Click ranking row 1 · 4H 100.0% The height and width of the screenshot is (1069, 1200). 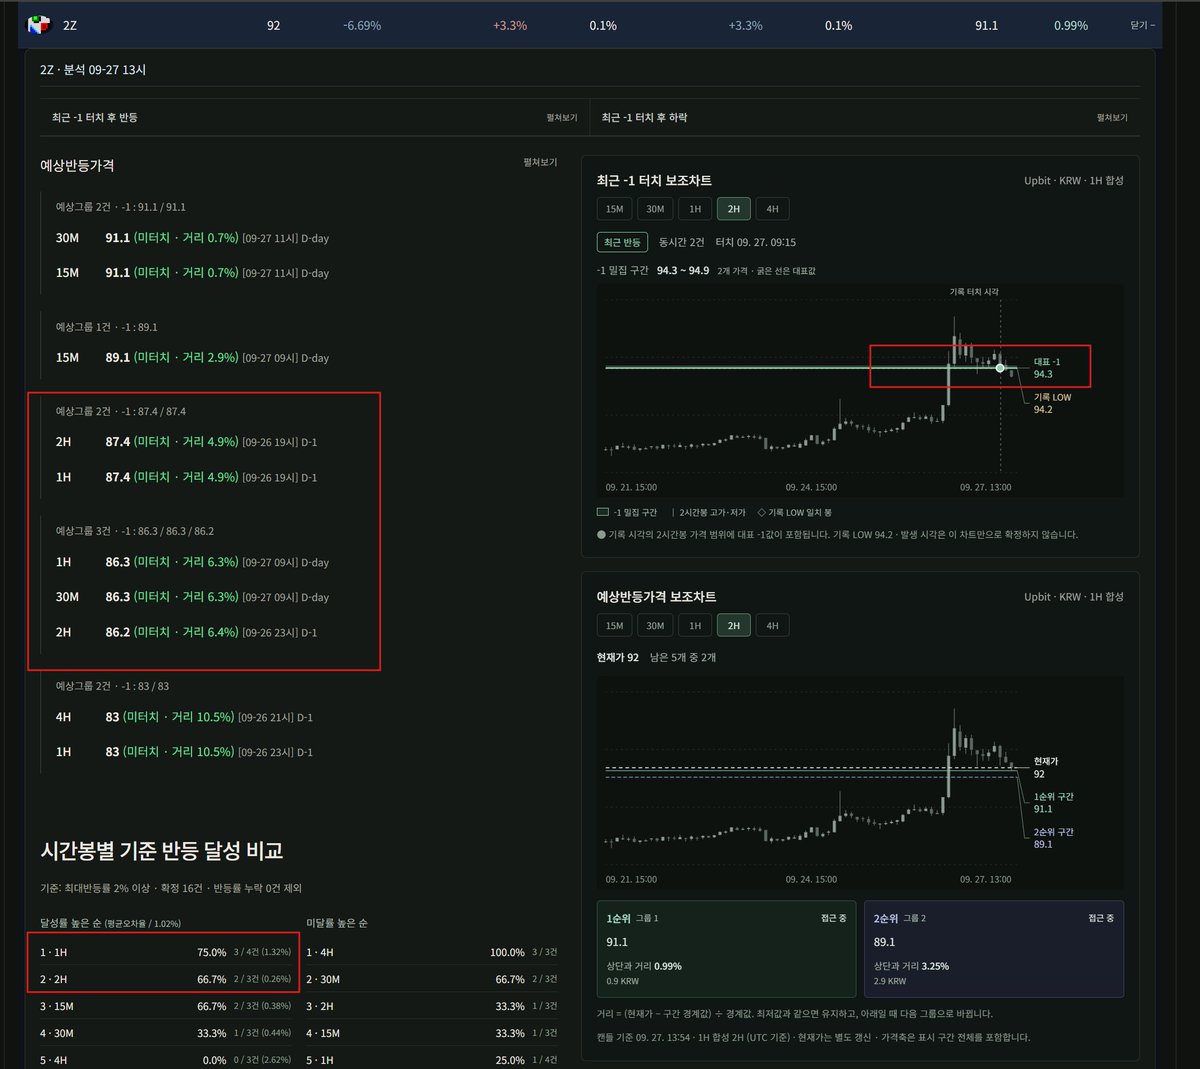click(x=432, y=952)
